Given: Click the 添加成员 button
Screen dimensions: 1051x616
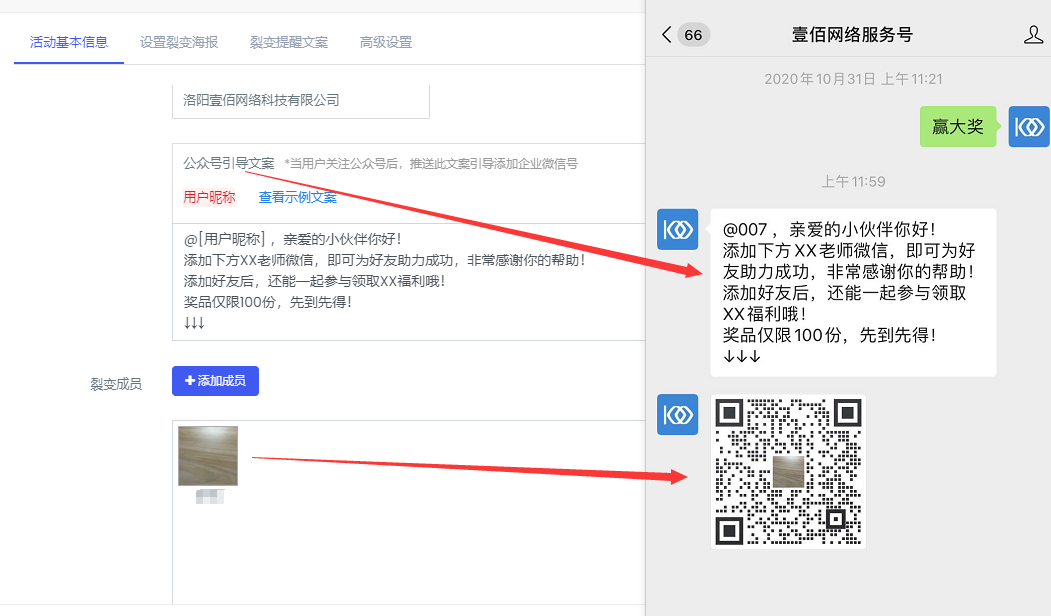Looking at the screenshot, I should 215,381.
